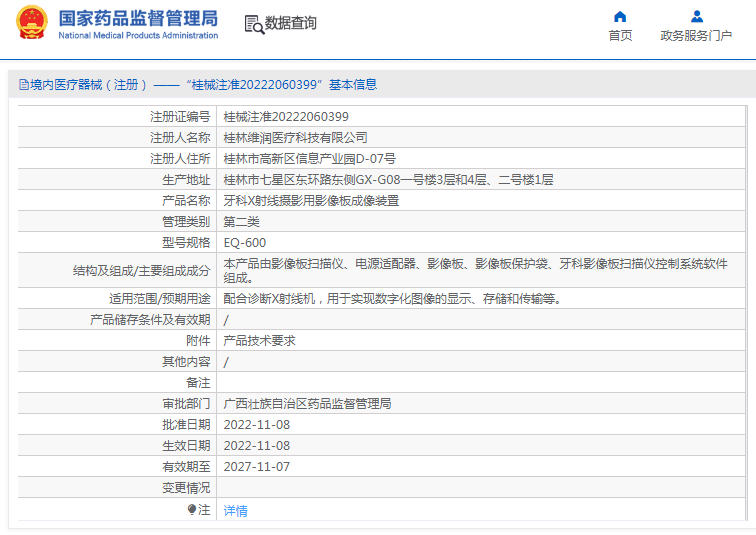Click the 产品储存条件及有效期 label

tap(150, 320)
